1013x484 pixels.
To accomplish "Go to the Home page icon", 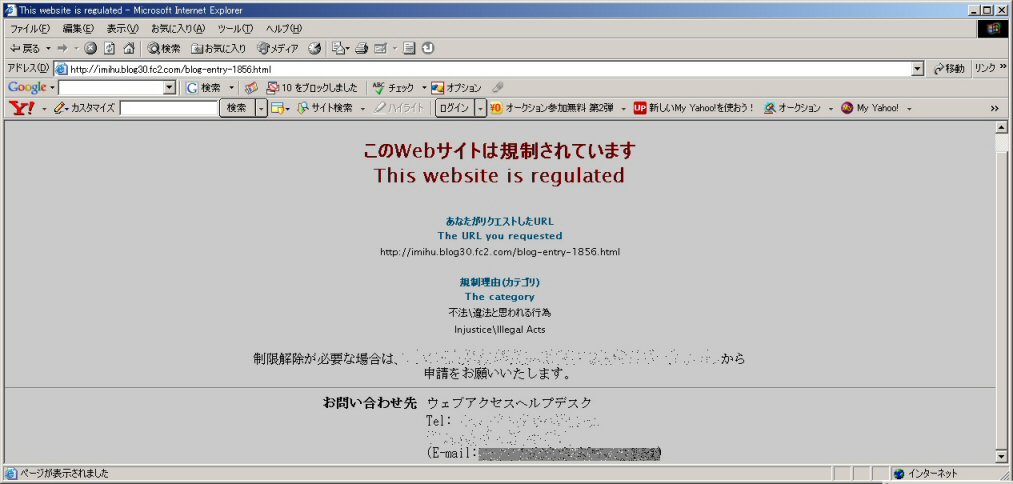I will click(128, 48).
